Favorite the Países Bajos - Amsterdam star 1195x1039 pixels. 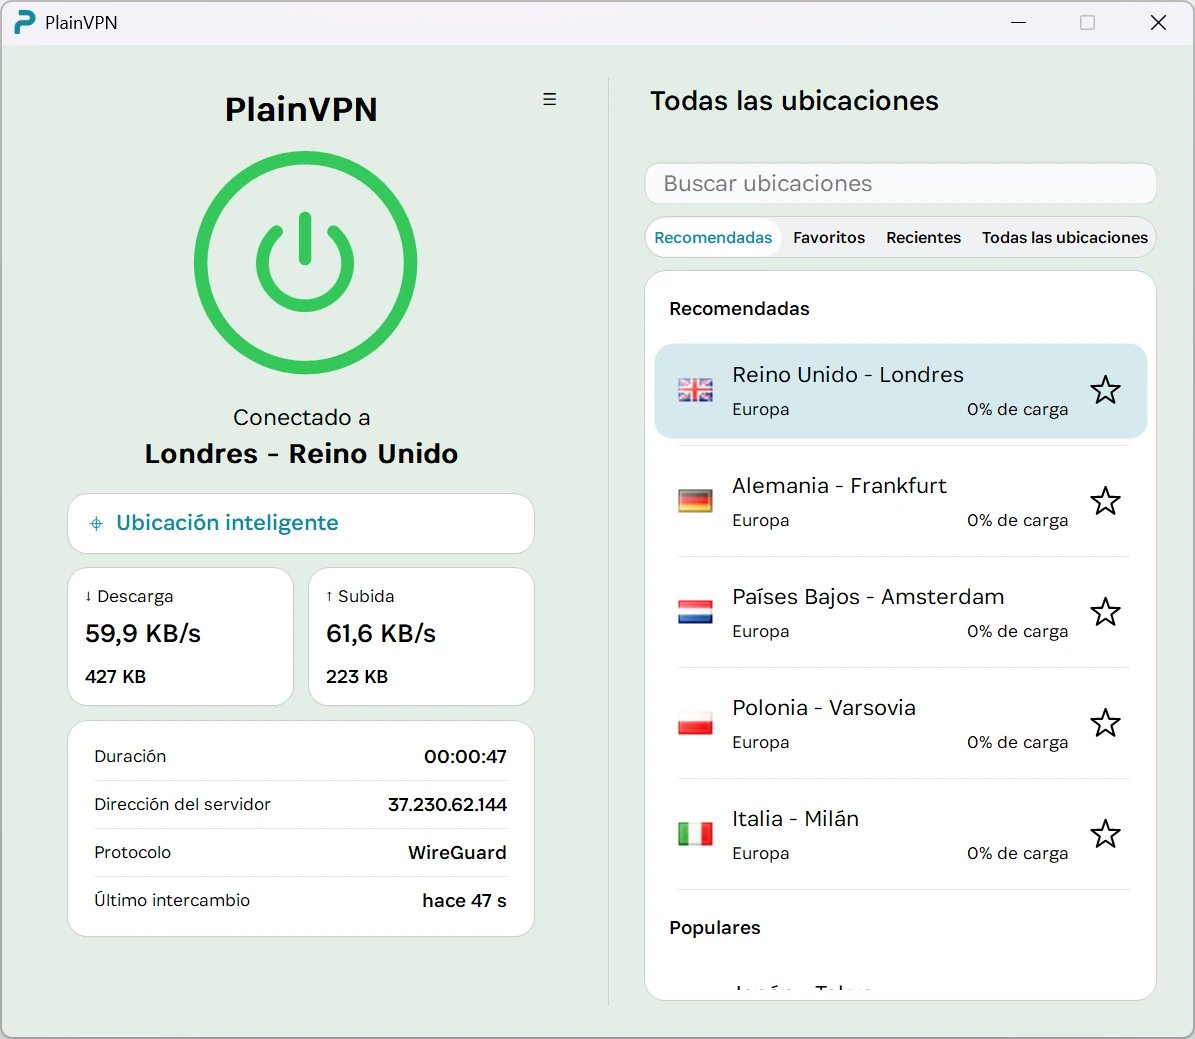click(1105, 612)
